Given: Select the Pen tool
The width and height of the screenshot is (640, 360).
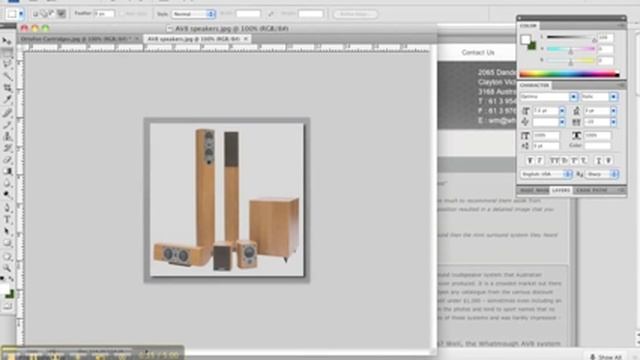Looking at the screenshot, I should click(x=7, y=208).
